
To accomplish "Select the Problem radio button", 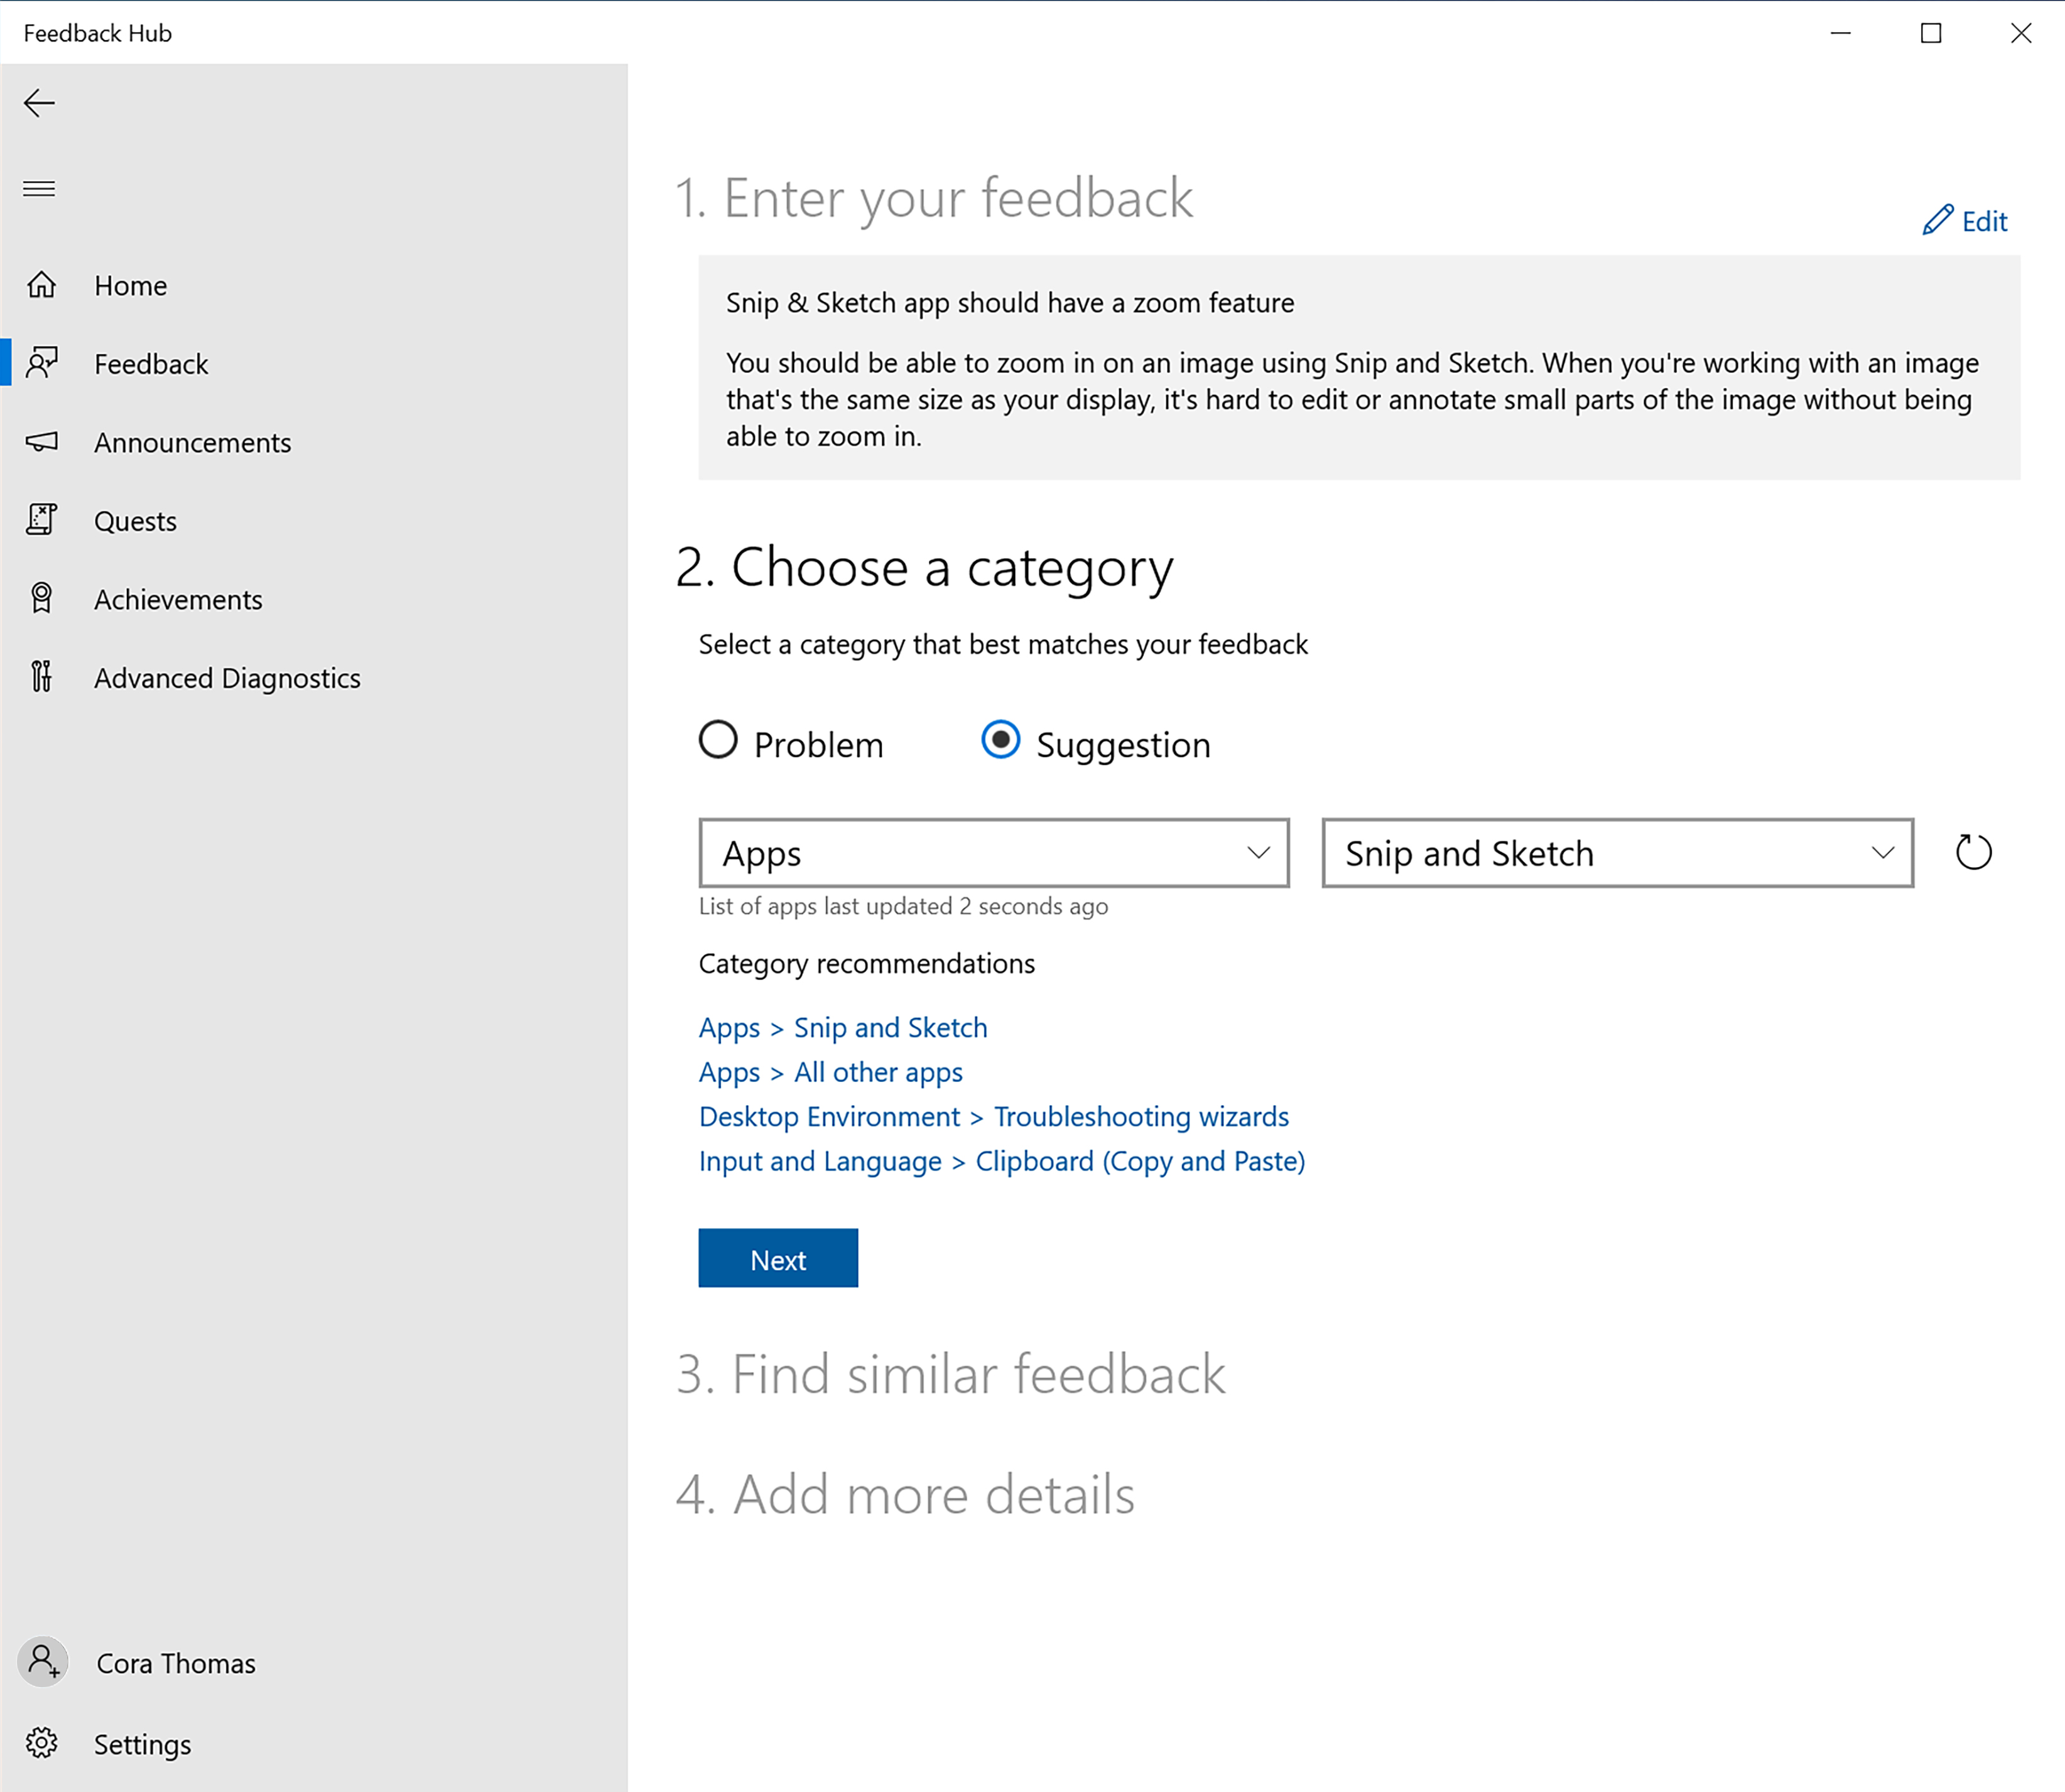I will coord(720,741).
